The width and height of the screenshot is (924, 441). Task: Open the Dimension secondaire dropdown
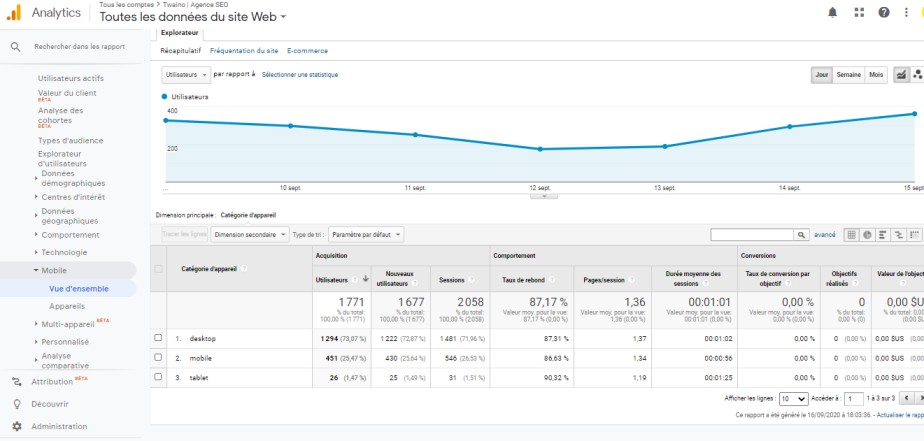tap(250, 235)
